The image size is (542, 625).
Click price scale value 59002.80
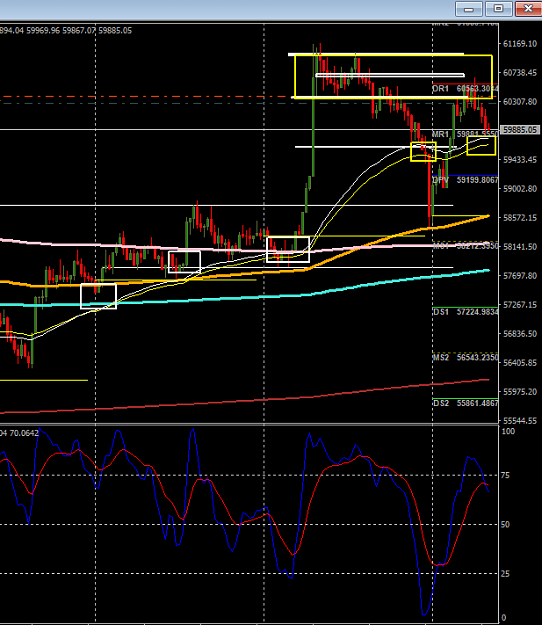(x=520, y=189)
